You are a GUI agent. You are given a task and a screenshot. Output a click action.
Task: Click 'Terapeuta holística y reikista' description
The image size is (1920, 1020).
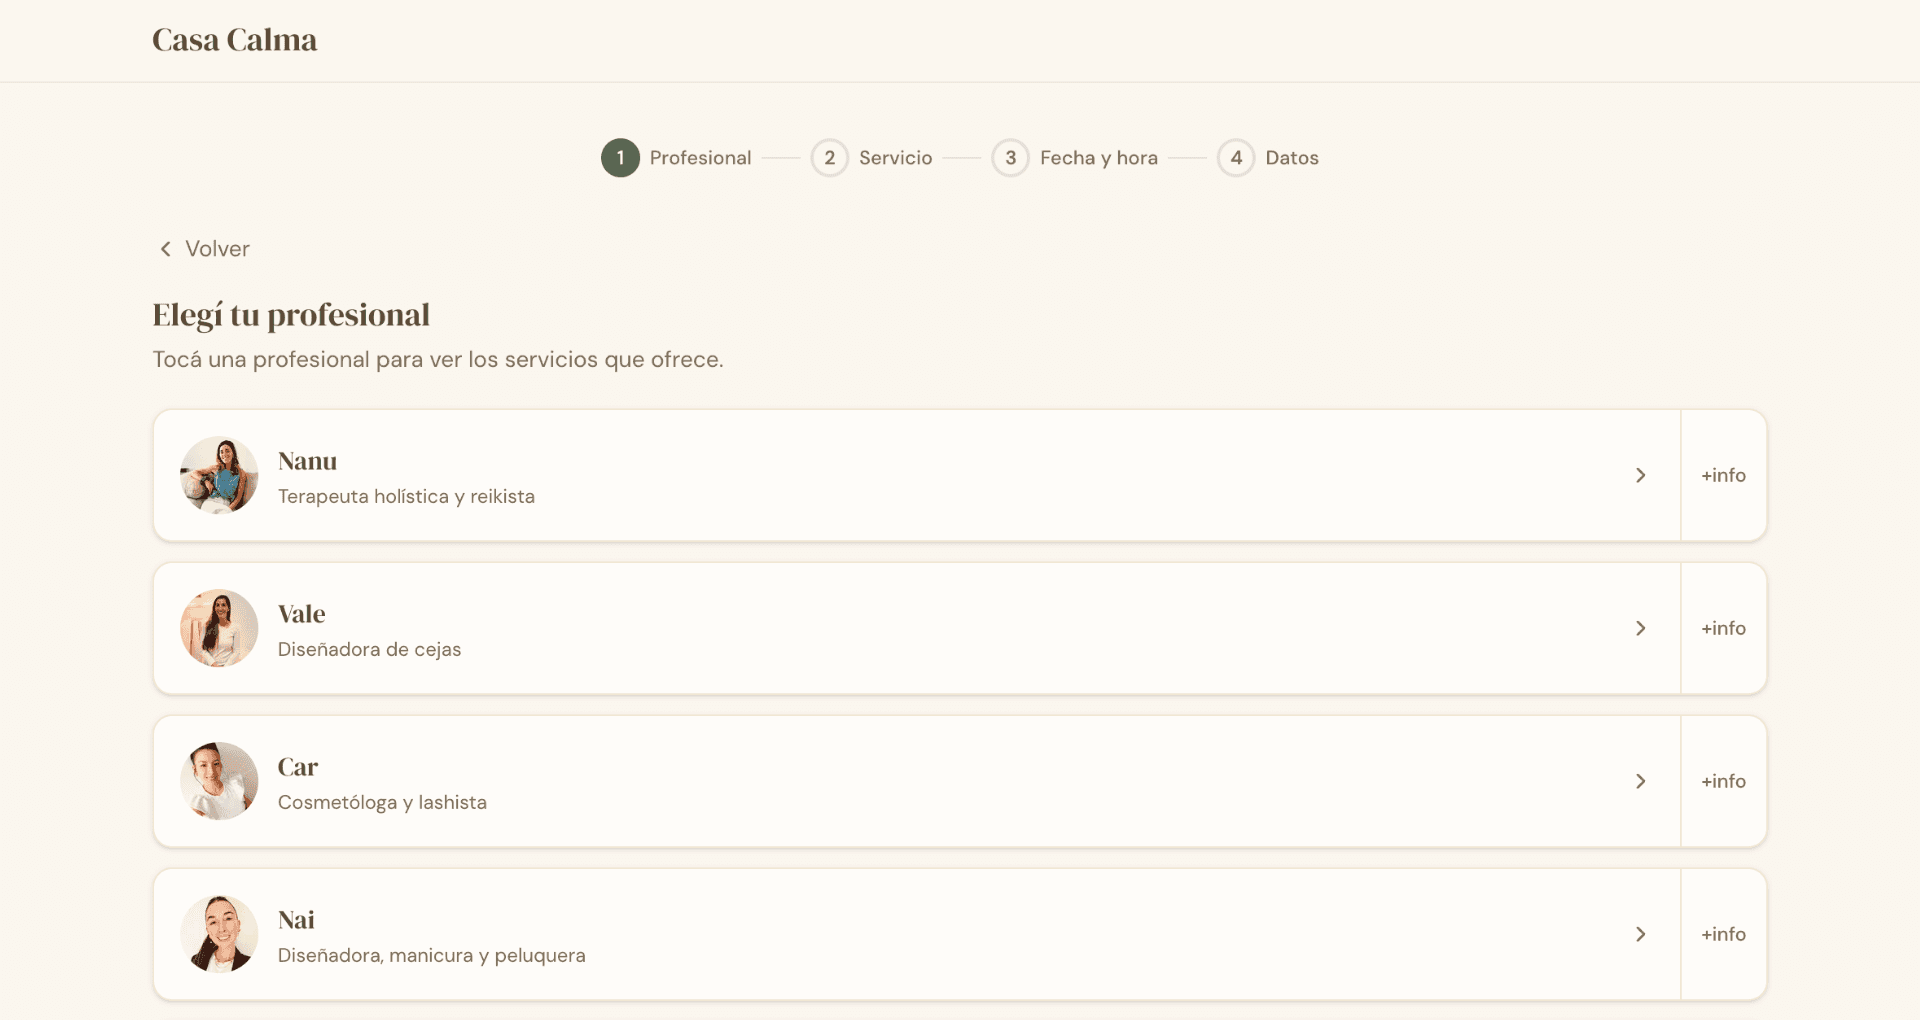(x=406, y=497)
